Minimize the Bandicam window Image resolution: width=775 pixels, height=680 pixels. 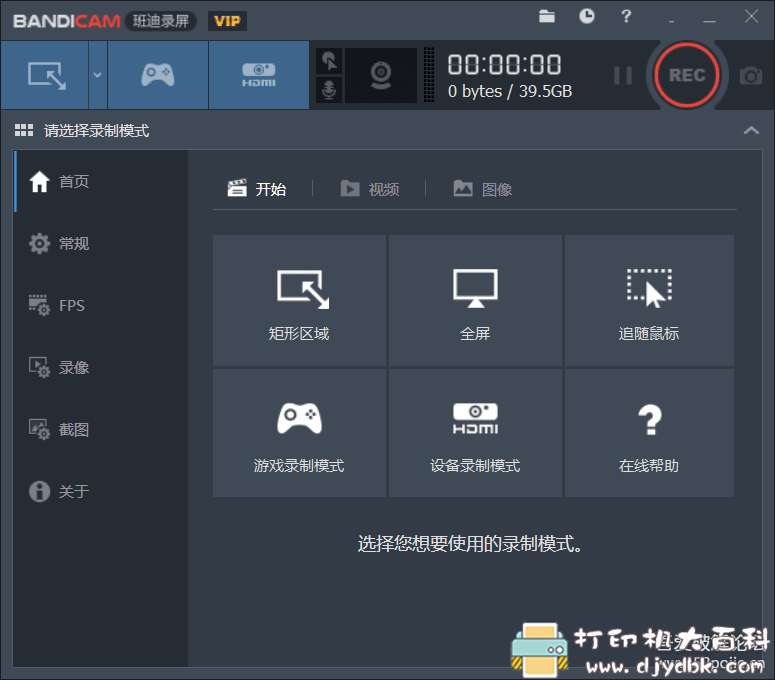pyautogui.click(x=709, y=21)
